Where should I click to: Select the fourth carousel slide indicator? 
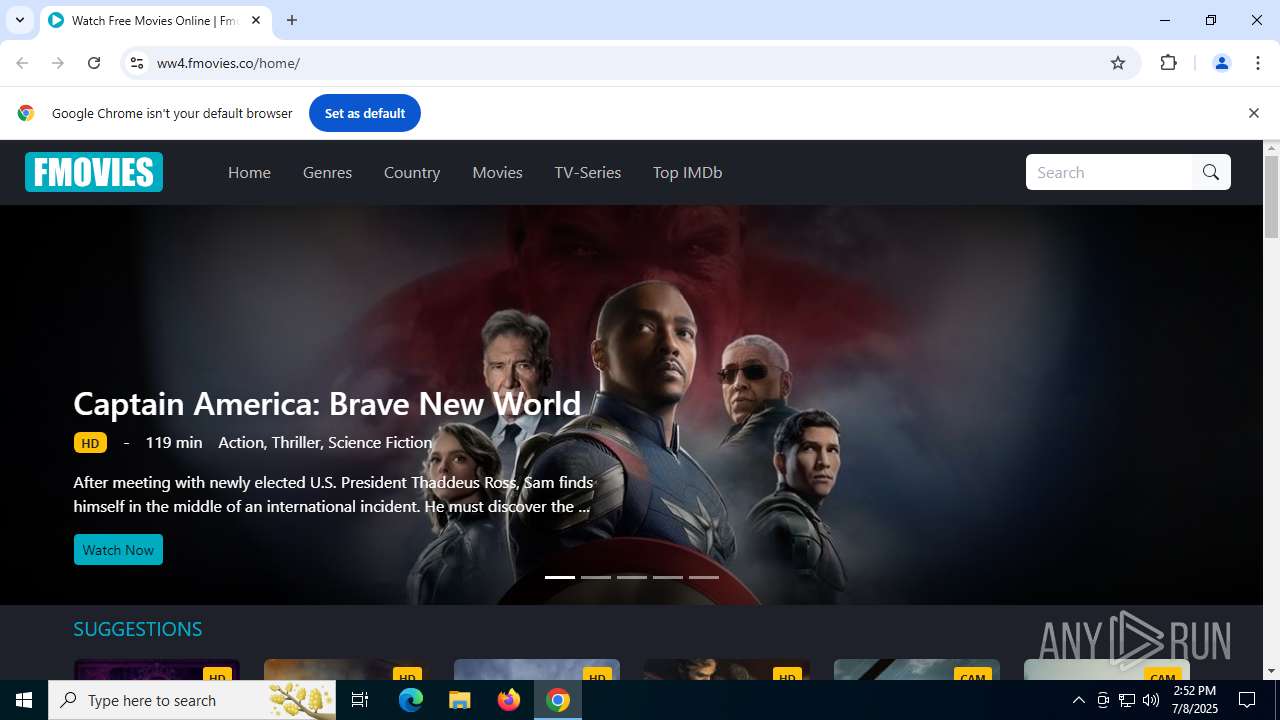coord(668,577)
